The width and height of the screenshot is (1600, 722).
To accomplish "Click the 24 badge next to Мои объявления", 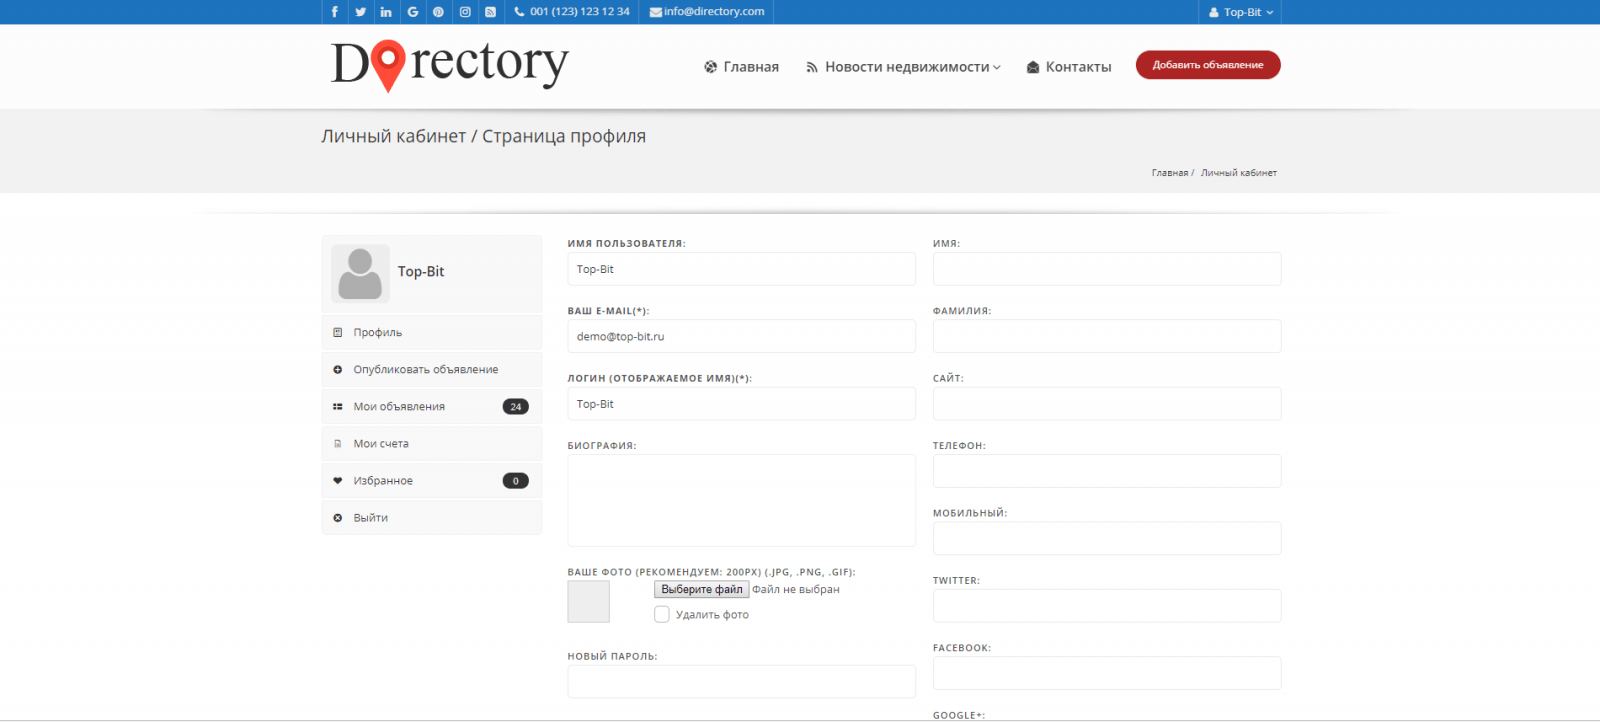I will coord(515,407).
